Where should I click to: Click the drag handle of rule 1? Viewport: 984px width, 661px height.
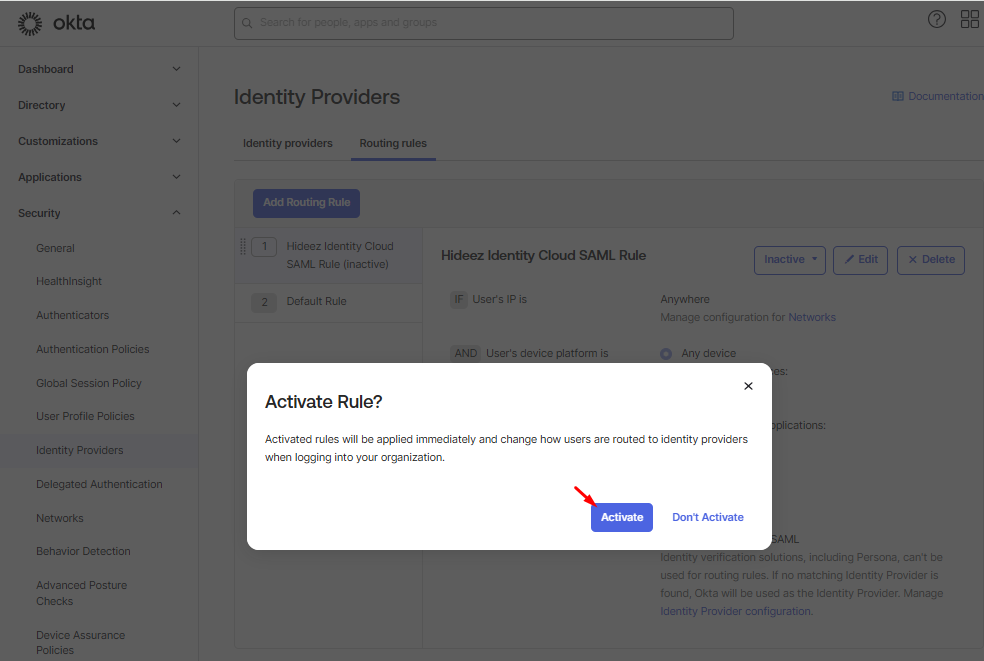[x=243, y=246]
